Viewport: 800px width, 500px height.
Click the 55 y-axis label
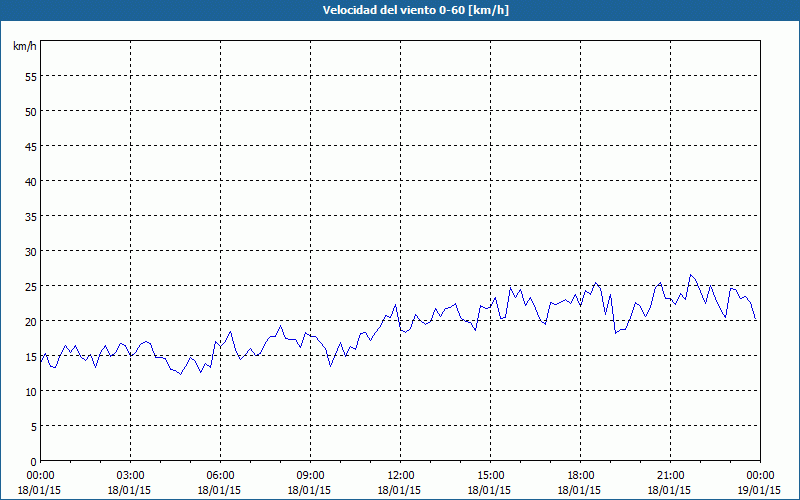(x=31, y=77)
